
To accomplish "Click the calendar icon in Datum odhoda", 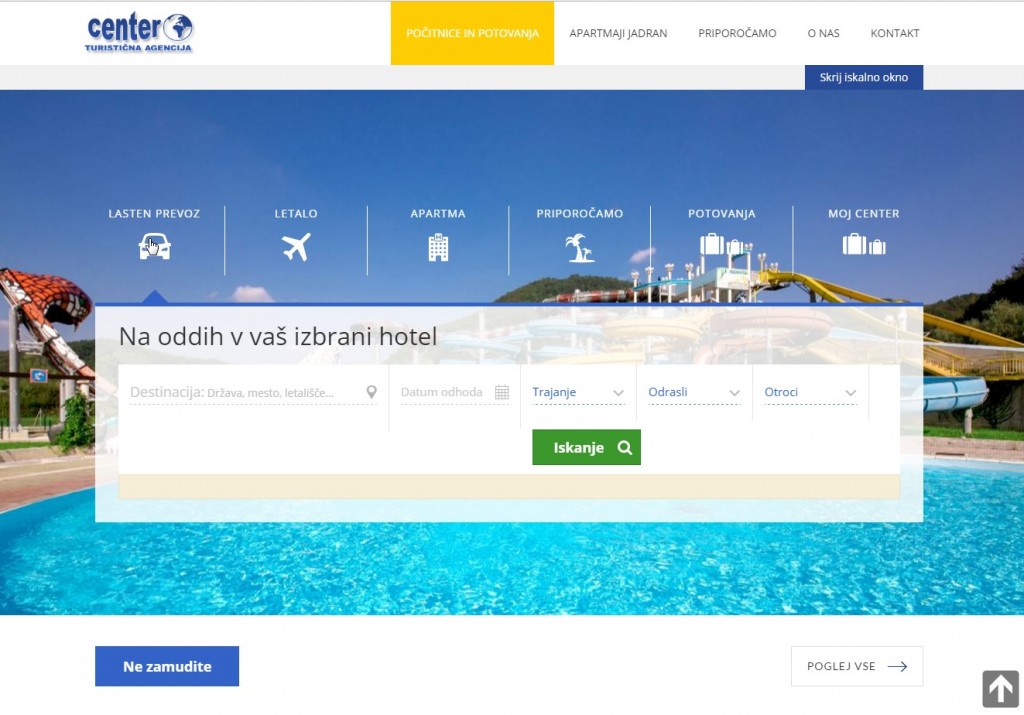I will pyautogui.click(x=502, y=392).
